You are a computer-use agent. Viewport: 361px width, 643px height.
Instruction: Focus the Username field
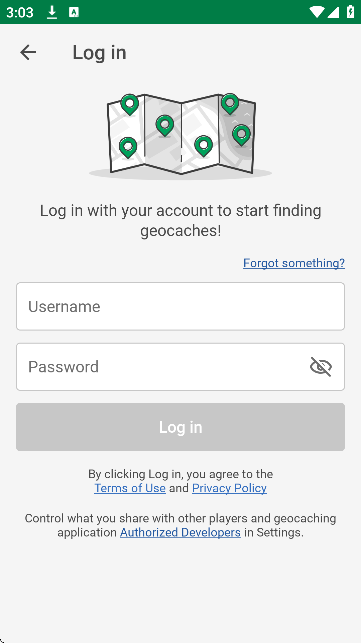point(180,306)
